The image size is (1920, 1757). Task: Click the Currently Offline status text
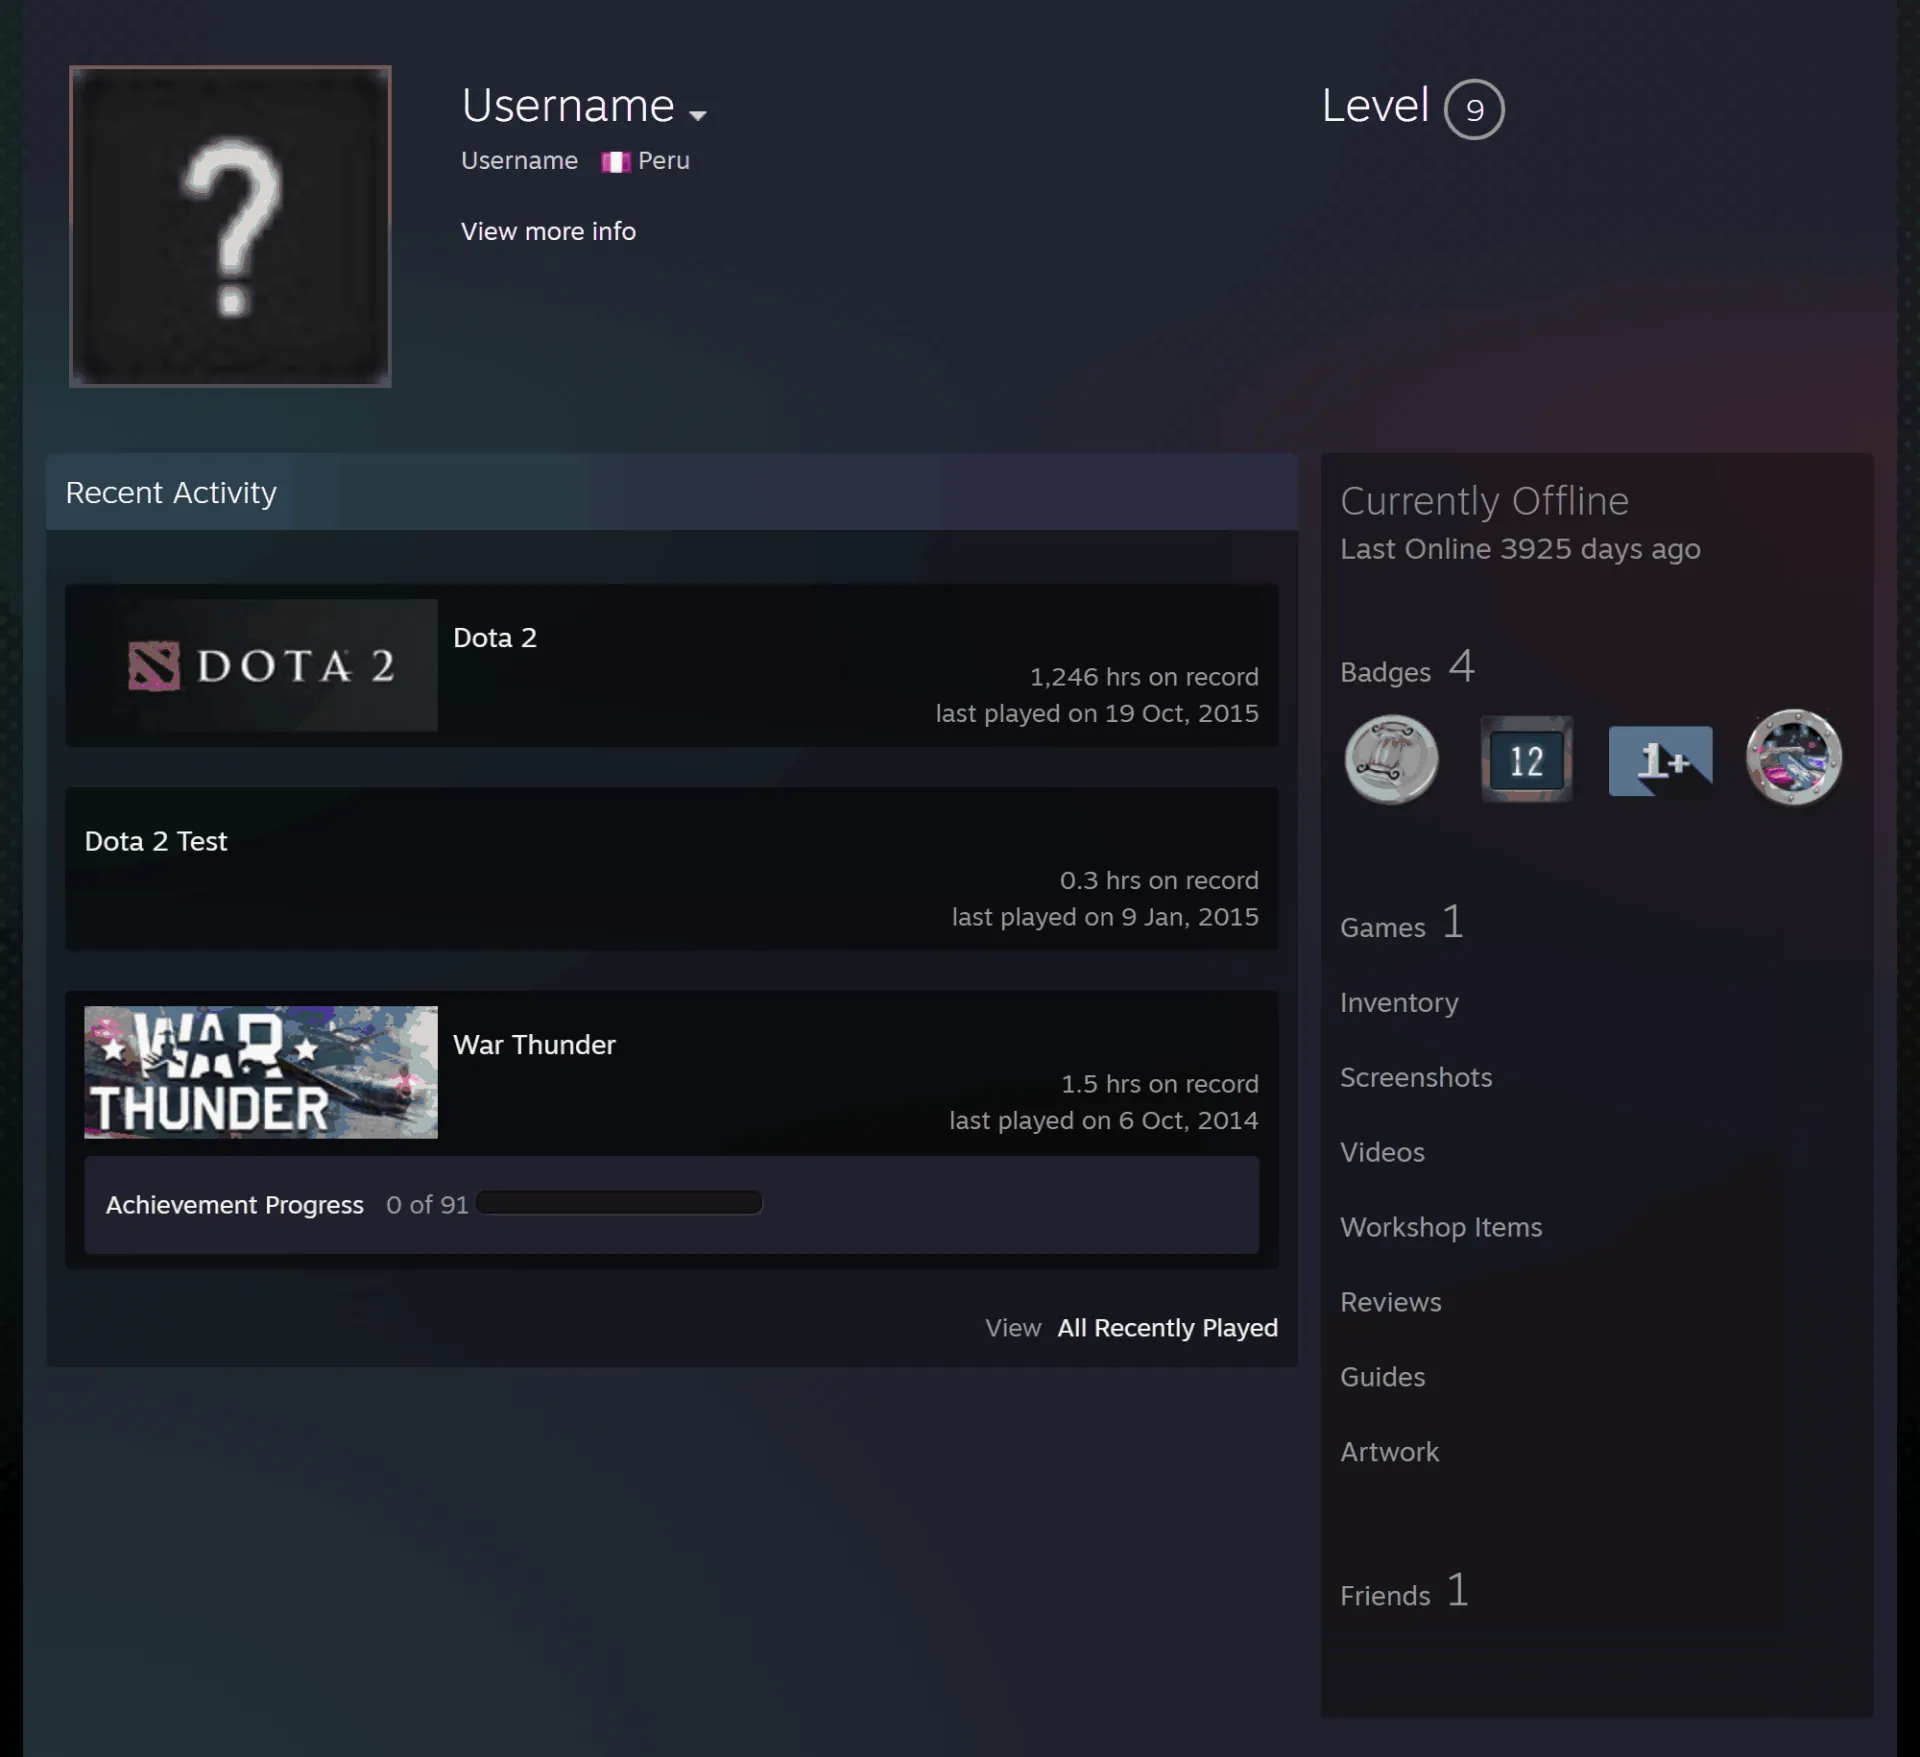[1484, 501]
